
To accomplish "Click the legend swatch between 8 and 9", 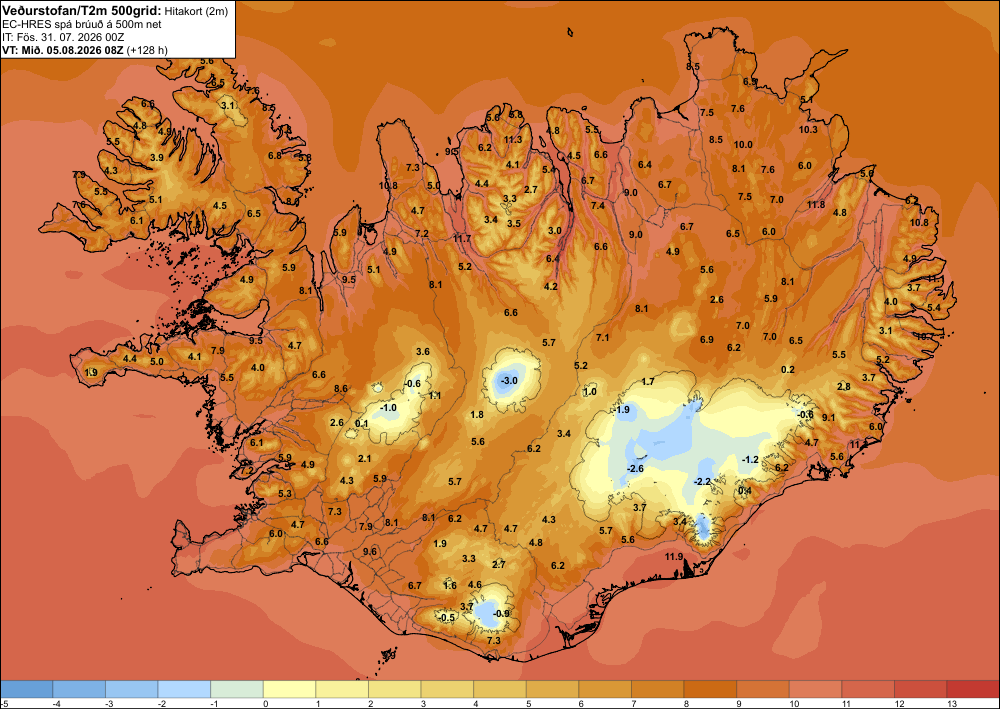I will [710, 689].
